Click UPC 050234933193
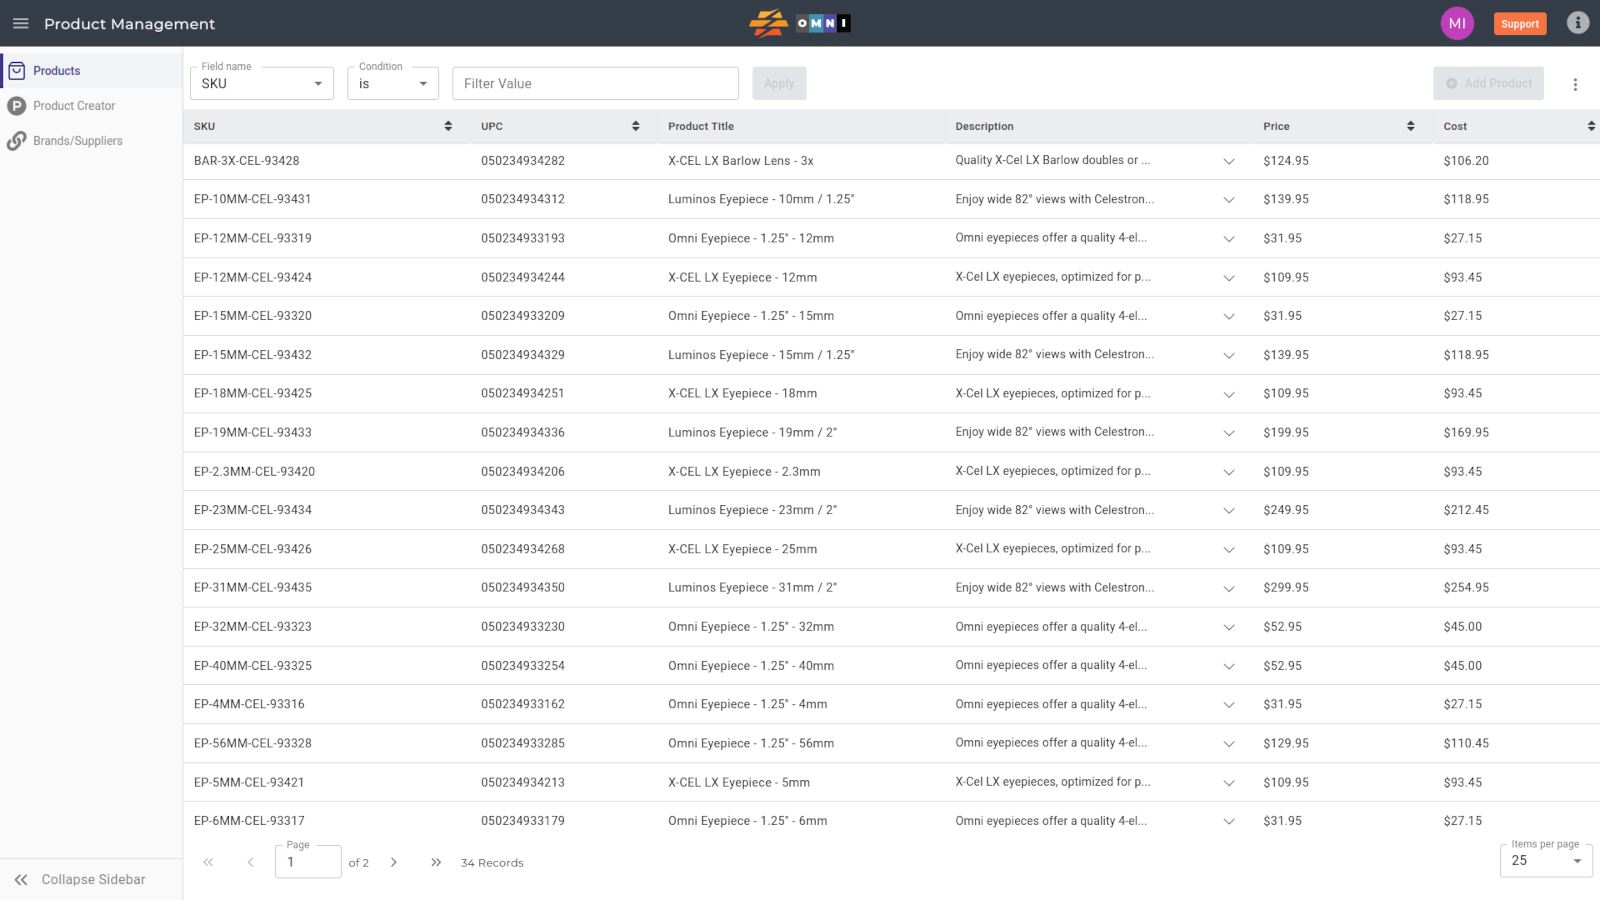 523,238
